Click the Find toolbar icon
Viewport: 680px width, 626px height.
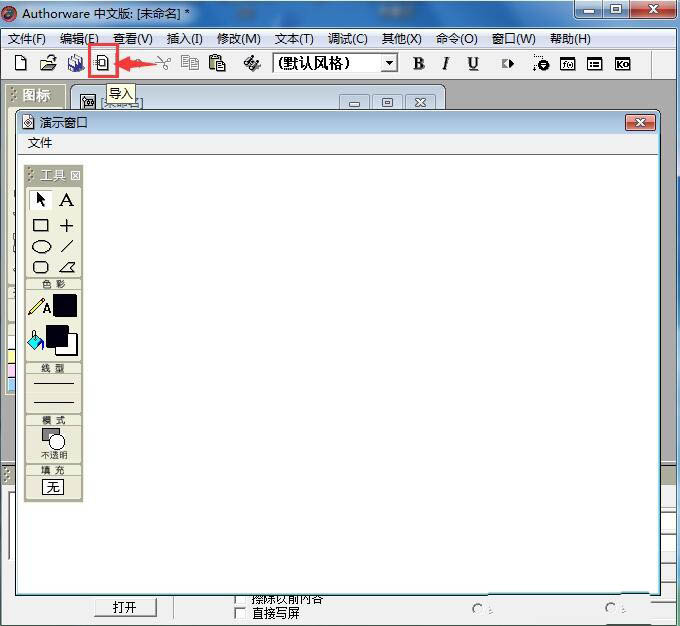252,64
